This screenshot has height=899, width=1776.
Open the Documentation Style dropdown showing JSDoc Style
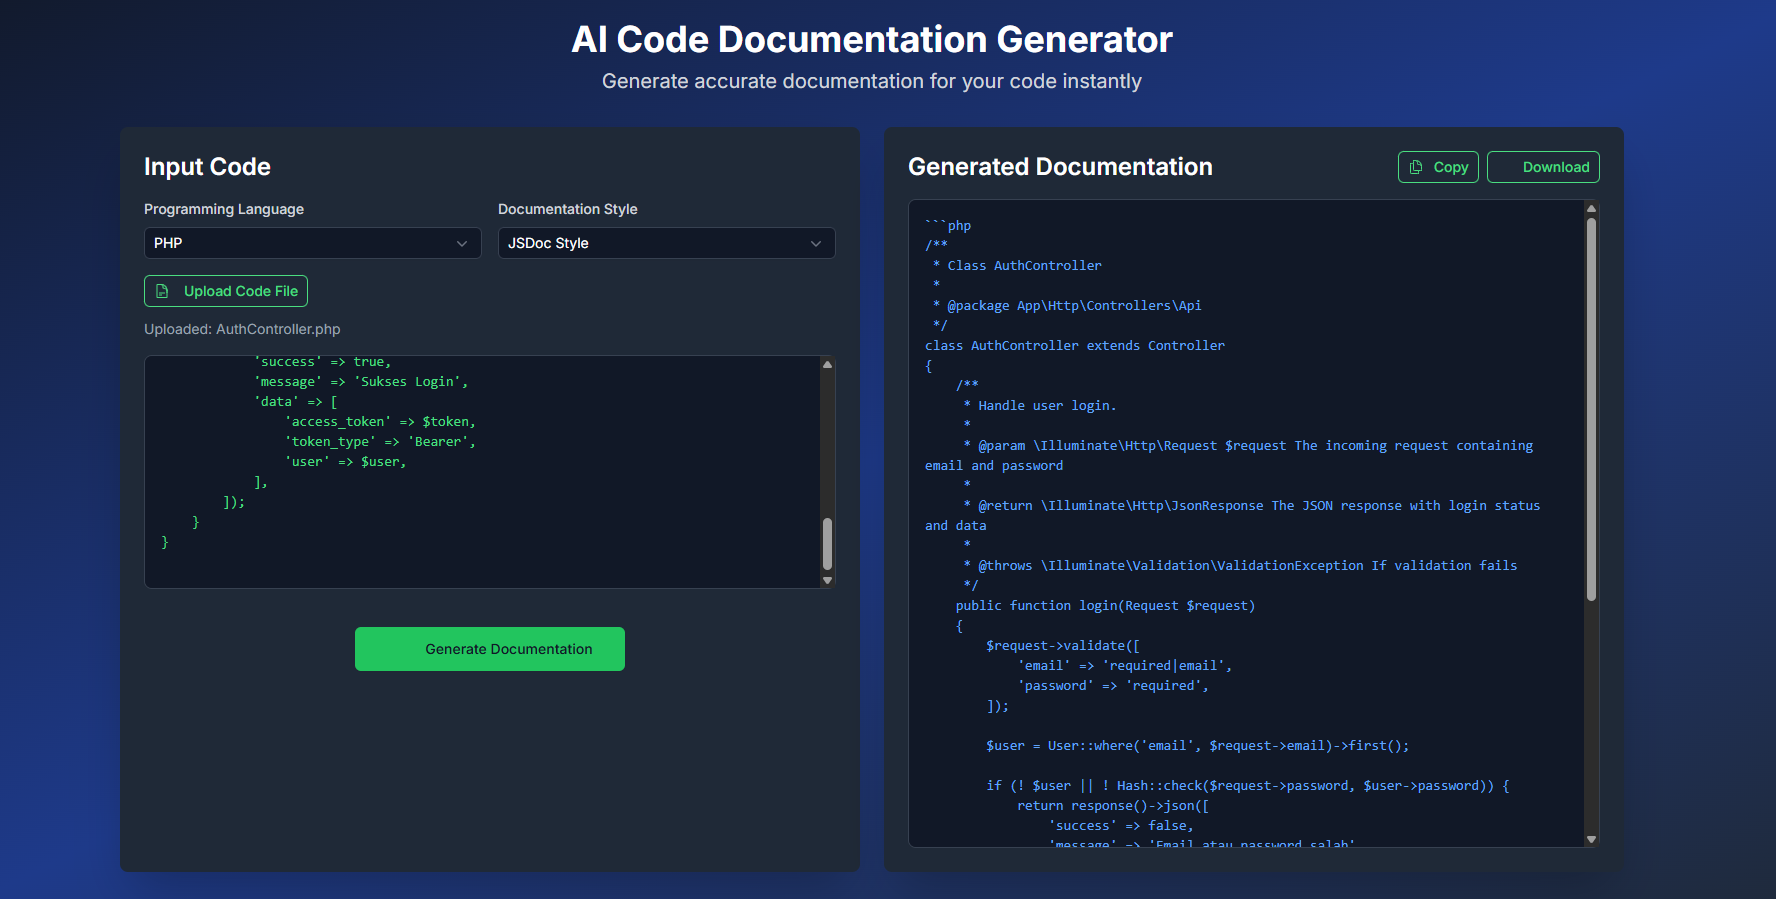pyautogui.click(x=667, y=243)
